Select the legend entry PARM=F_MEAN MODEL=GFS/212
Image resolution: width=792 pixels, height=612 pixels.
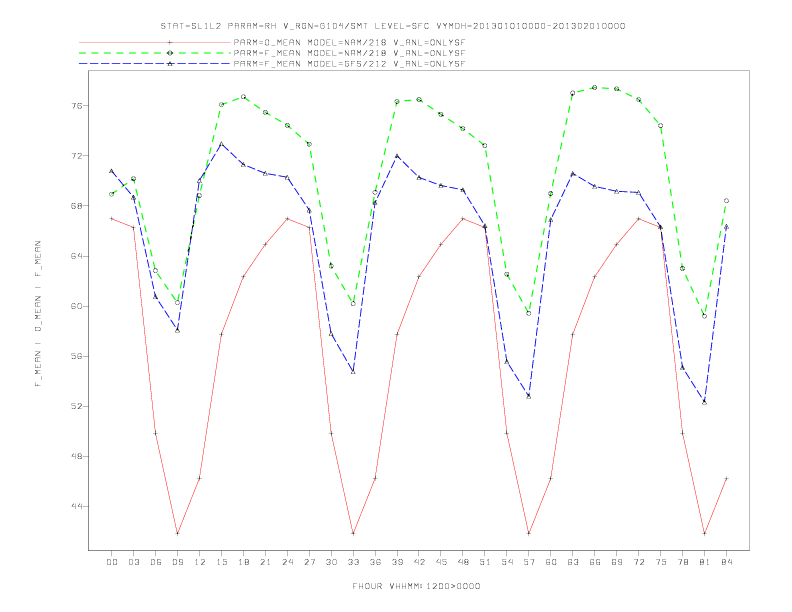click(x=349, y=64)
